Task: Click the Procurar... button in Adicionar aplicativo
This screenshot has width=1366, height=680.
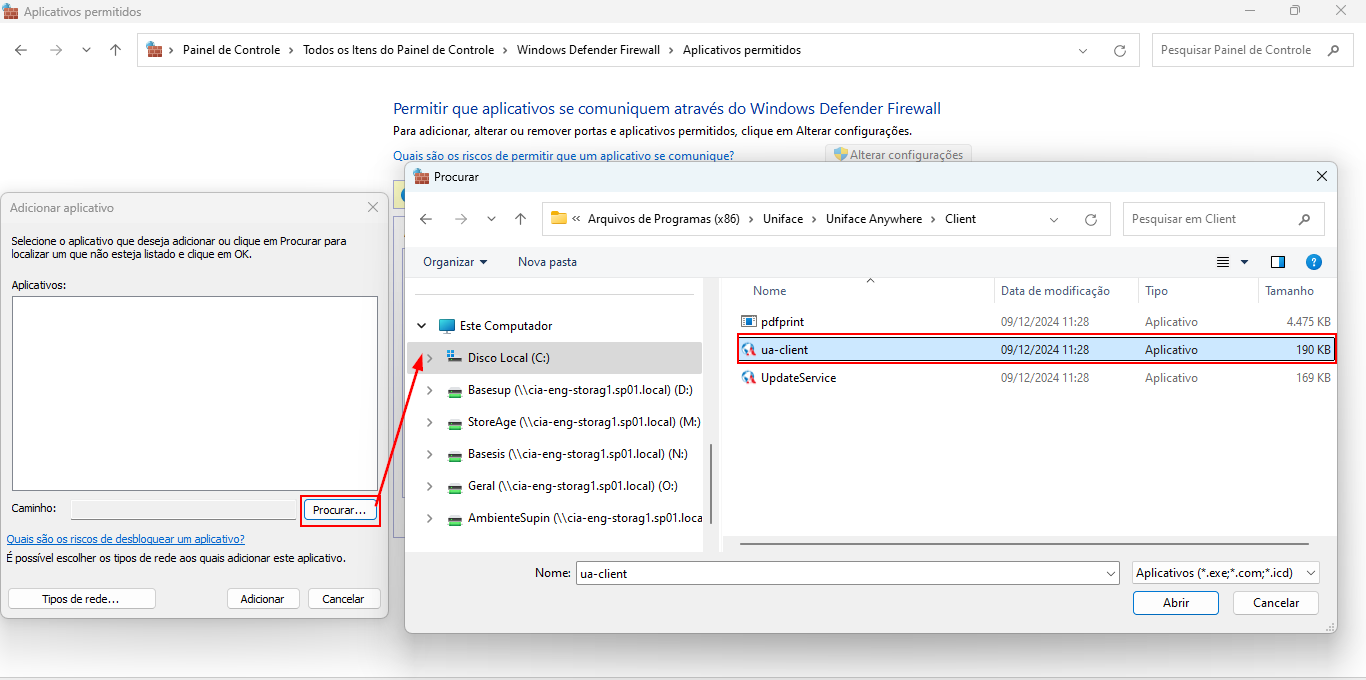Action: (340, 510)
